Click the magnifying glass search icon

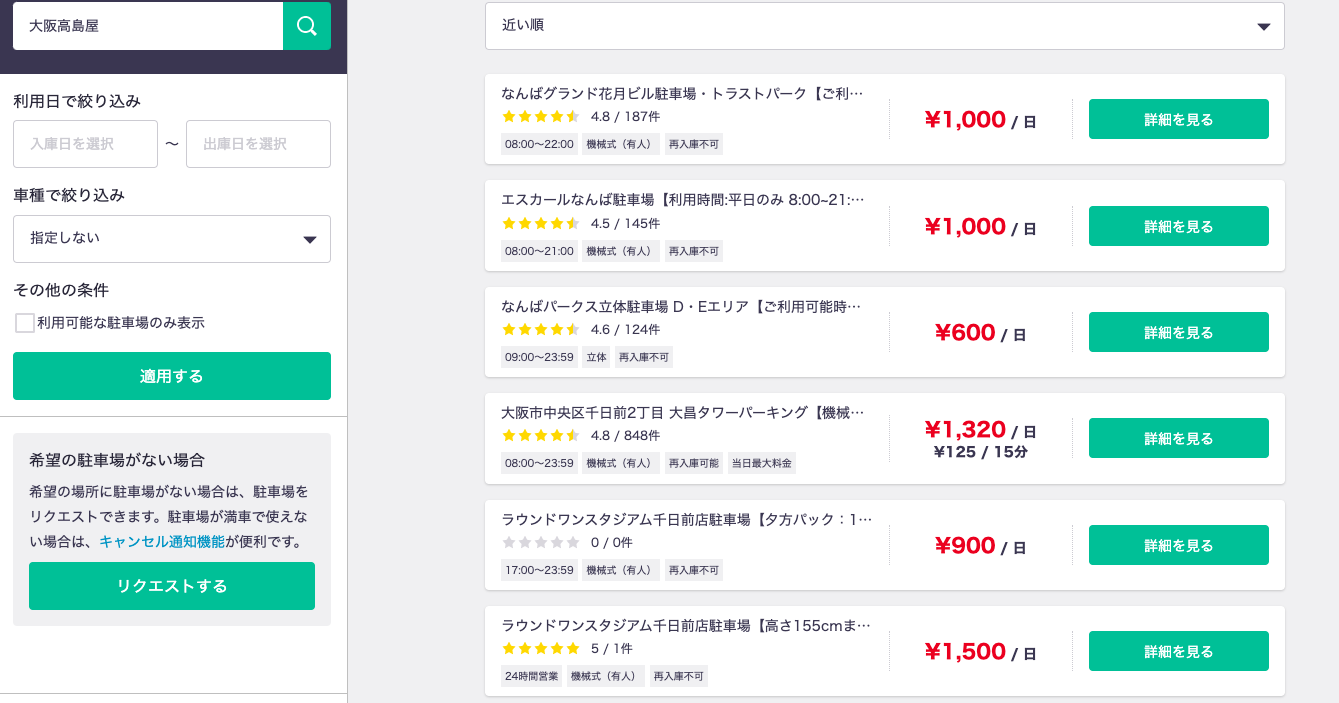307,25
